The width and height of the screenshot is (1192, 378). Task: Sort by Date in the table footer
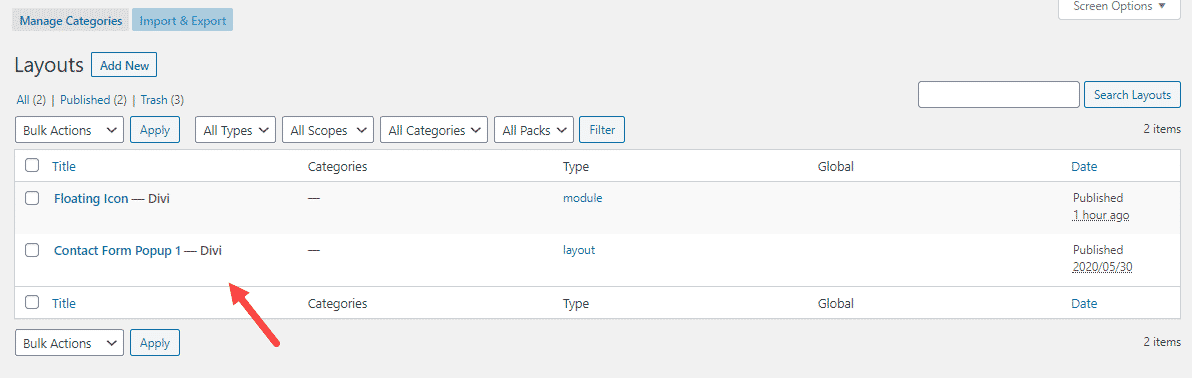pyautogui.click(x=1084, y=303)
